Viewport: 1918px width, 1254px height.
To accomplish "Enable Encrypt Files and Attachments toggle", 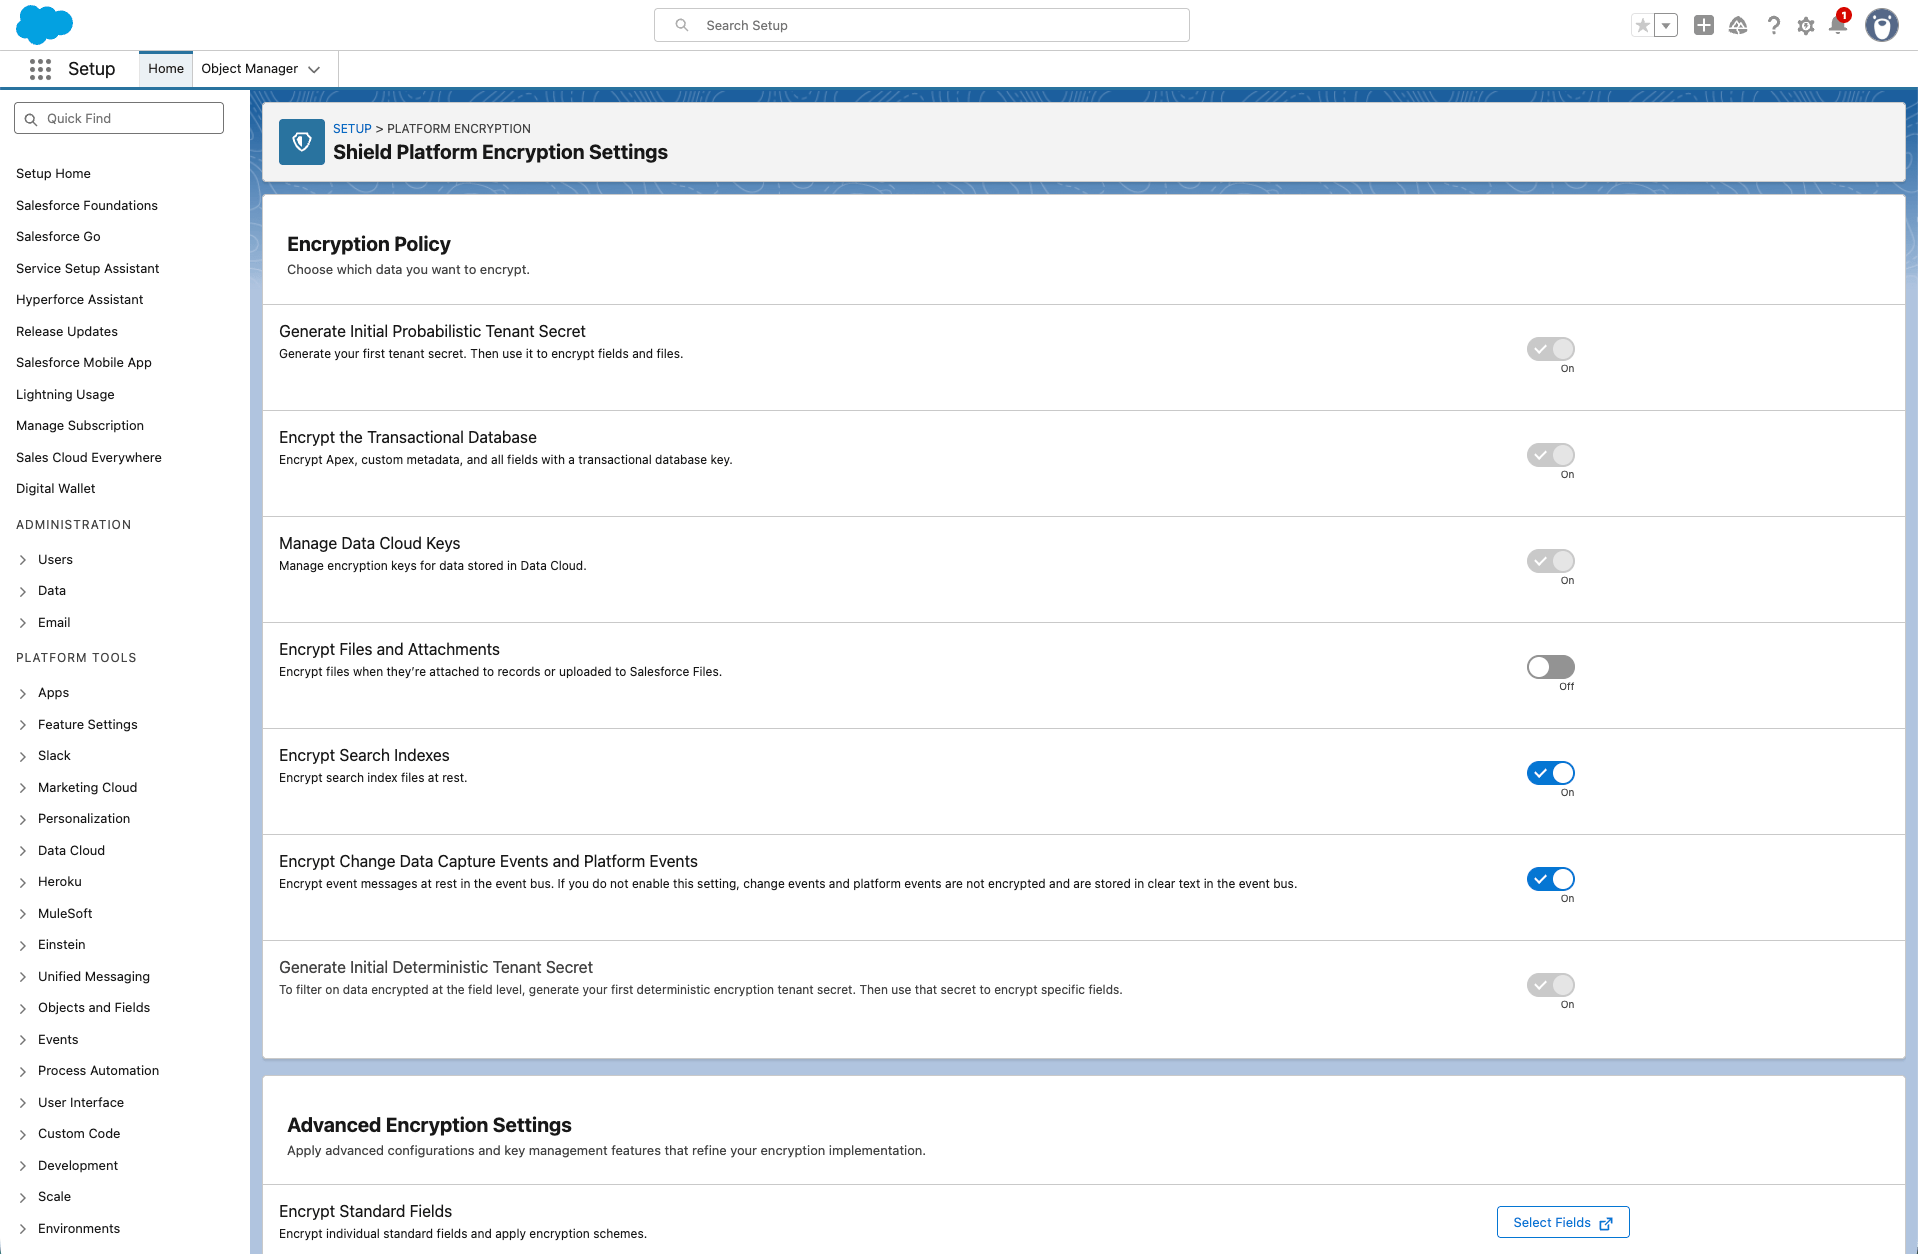I will click(x=1550, y=667).
